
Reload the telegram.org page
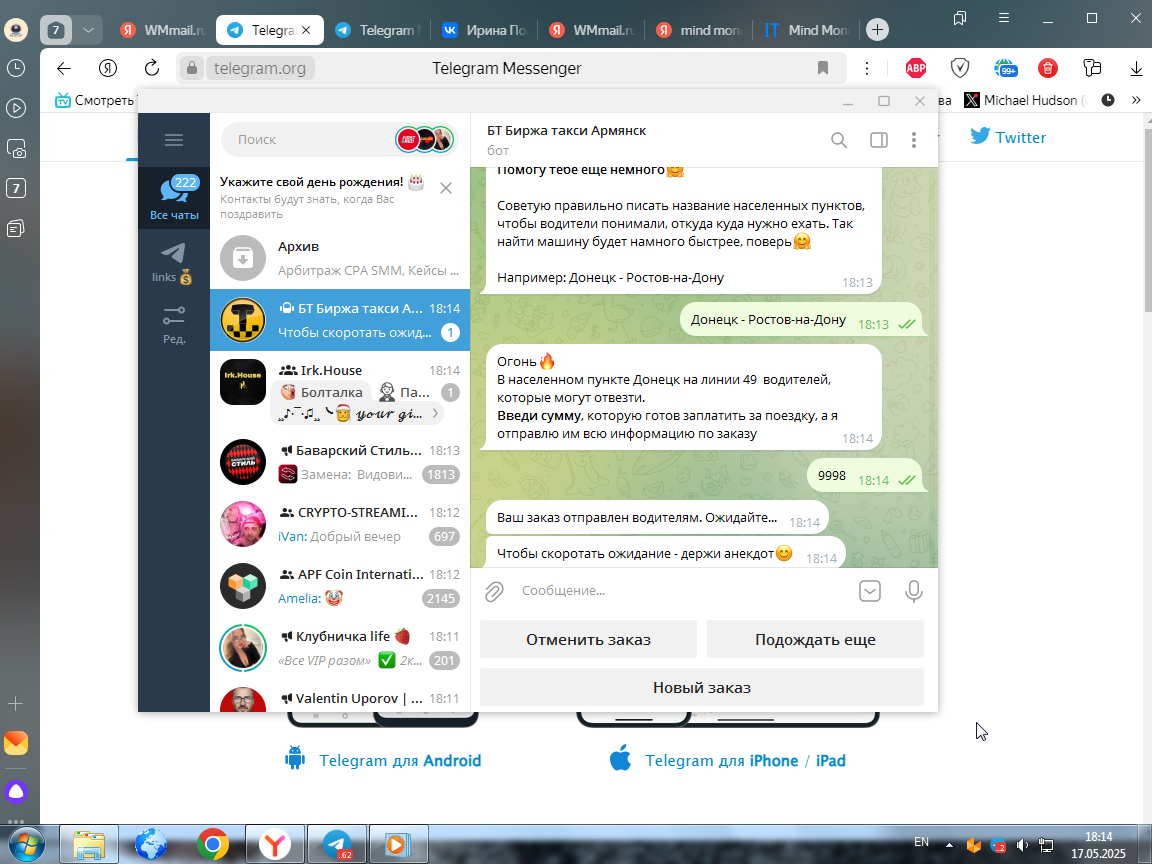152,68
